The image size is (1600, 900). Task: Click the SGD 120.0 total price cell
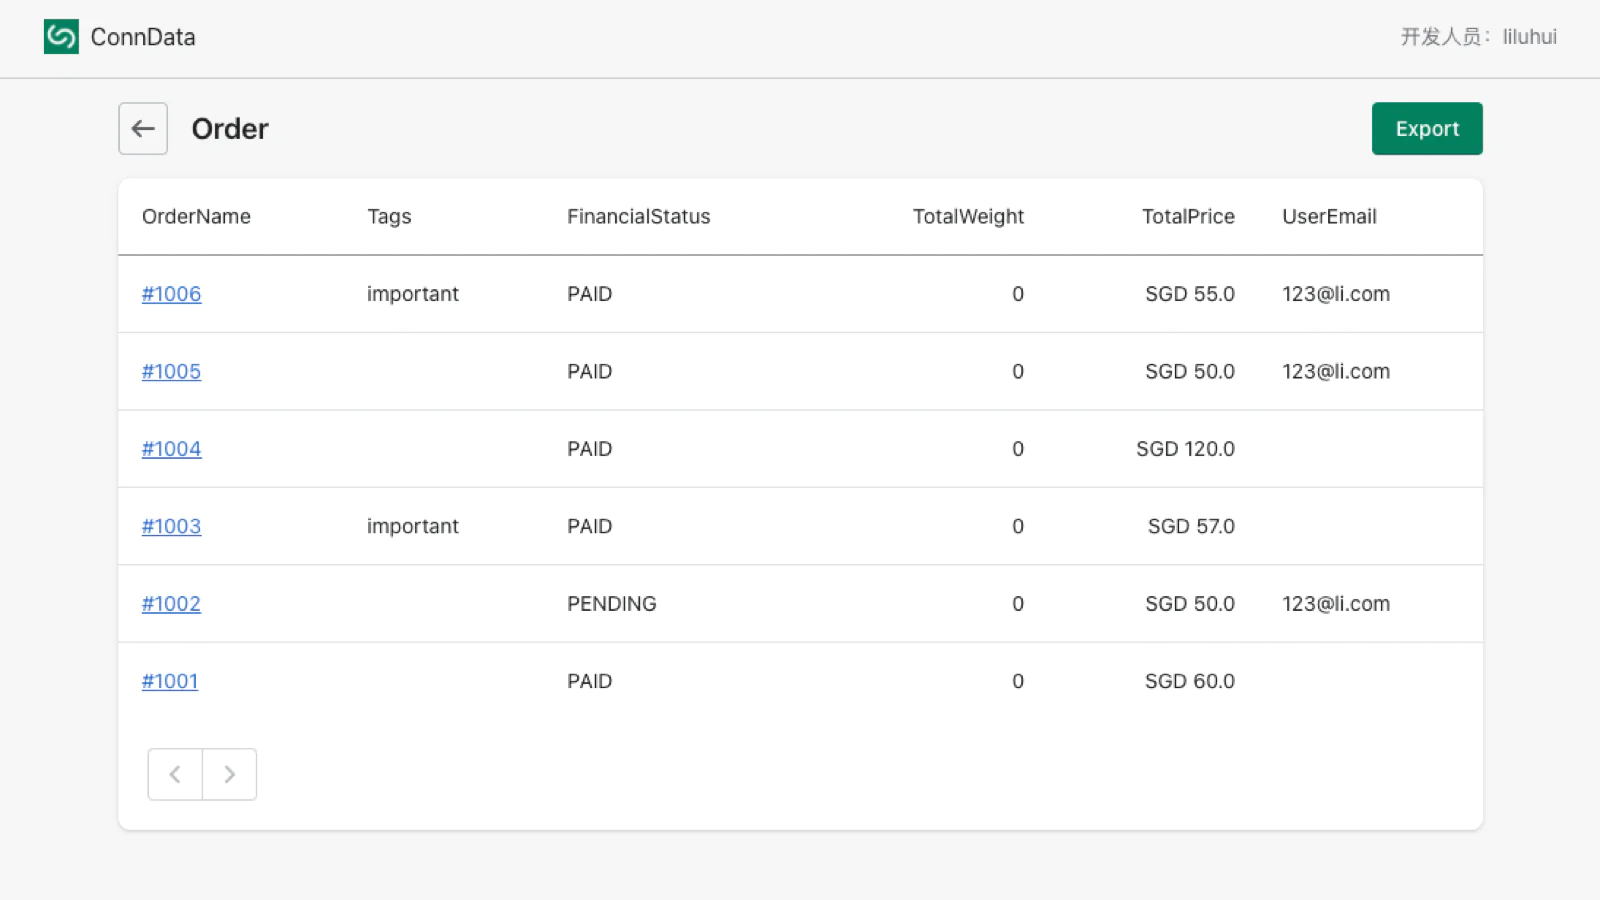coord(1184,449)
